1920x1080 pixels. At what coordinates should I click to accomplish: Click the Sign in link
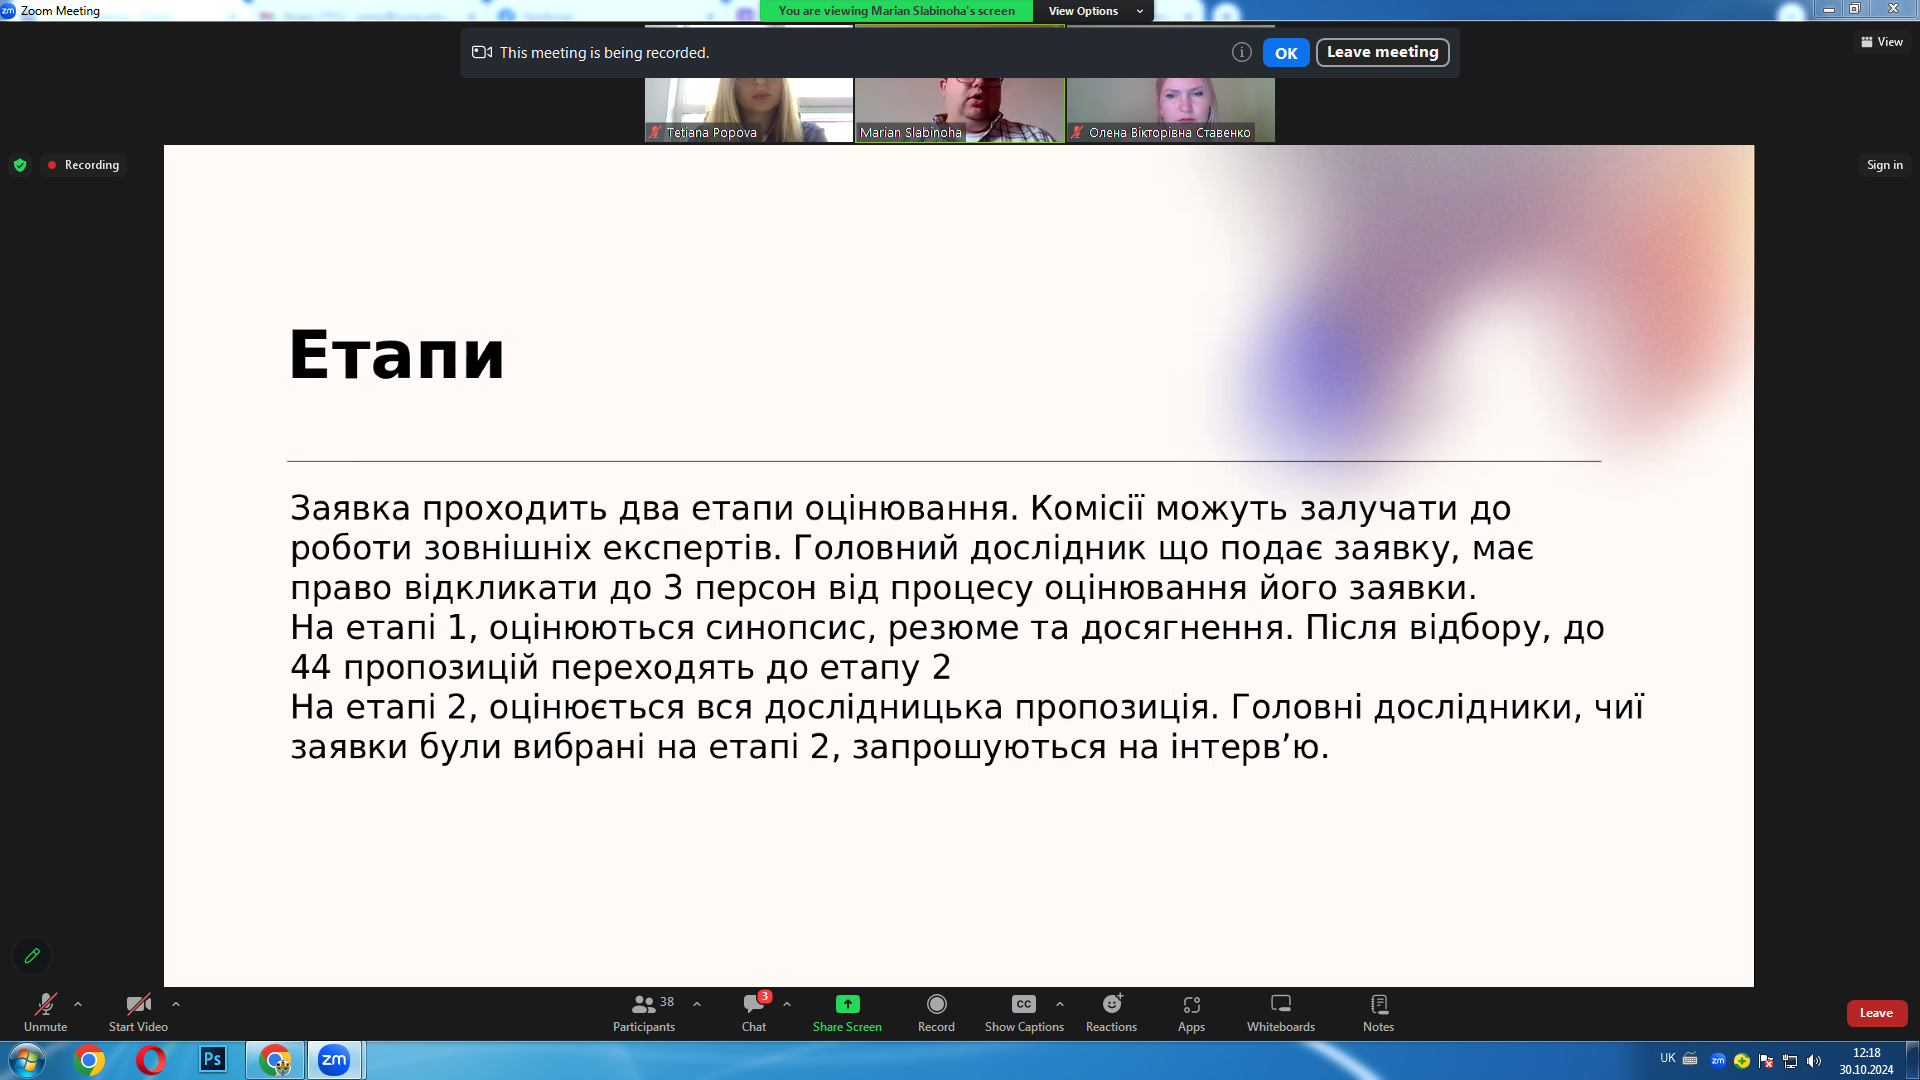(x=1884, y=165)
